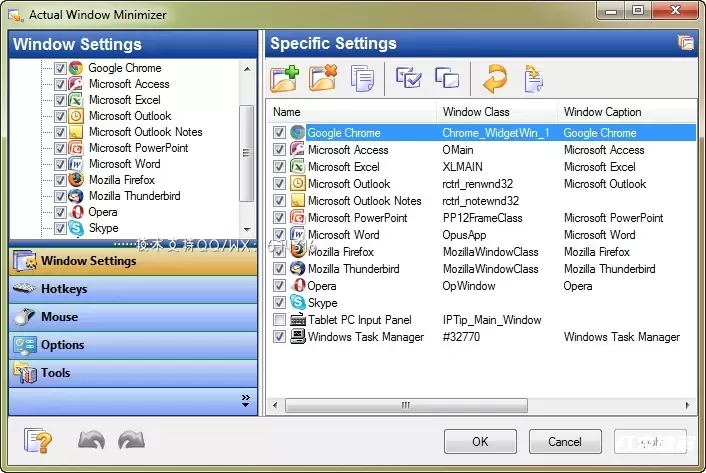Click the list scroll left arrow
706x473 pixels.
pyautogui.click(x=275, y=405)
